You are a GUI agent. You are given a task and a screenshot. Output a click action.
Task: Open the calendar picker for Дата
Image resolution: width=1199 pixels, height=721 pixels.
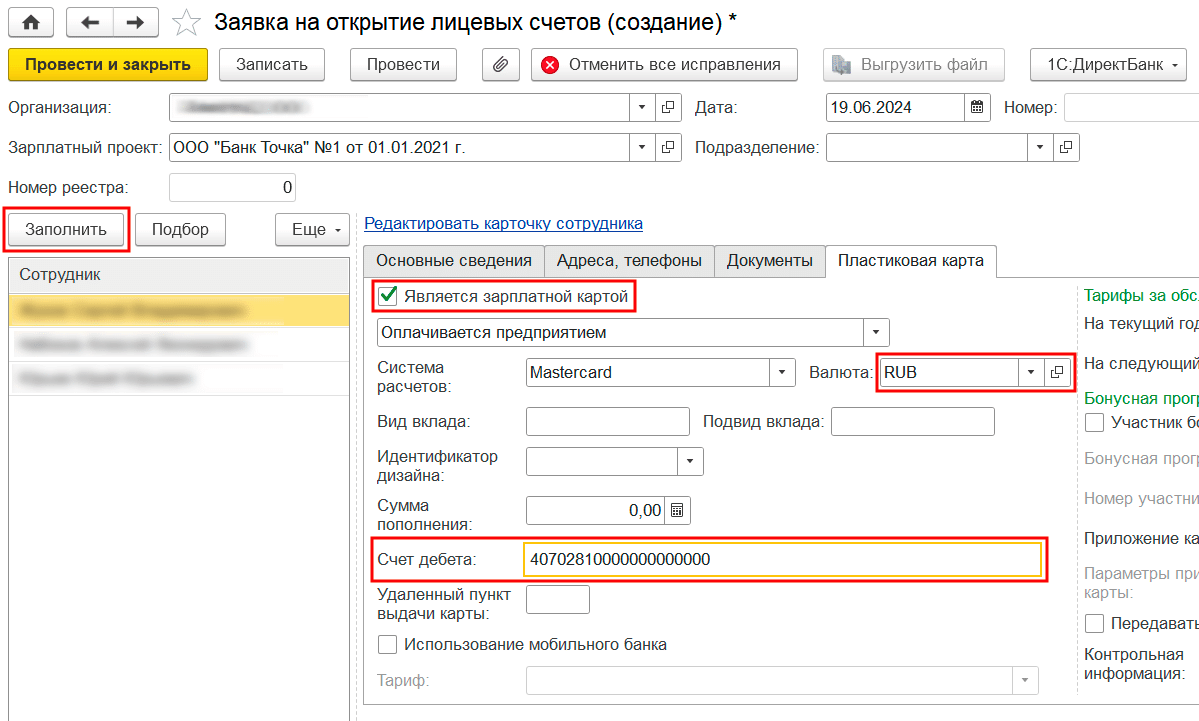(x=977, y=108)
